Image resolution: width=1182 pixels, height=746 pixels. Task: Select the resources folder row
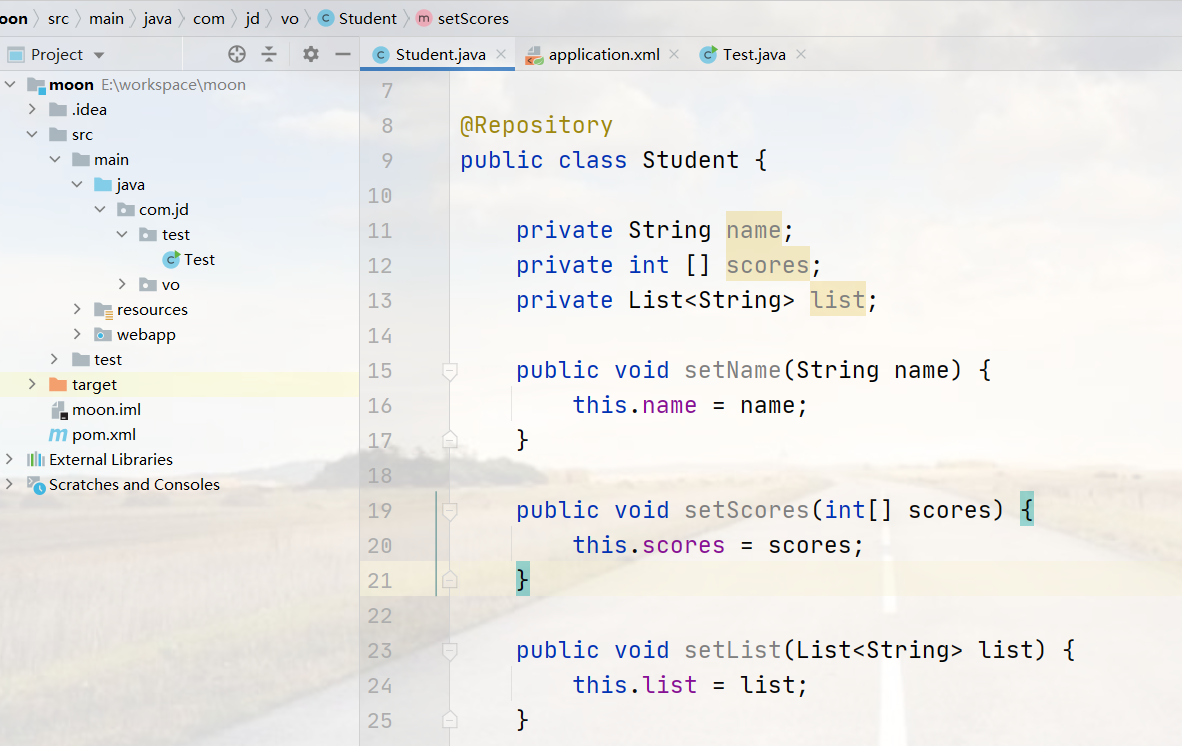pos(179,309)
